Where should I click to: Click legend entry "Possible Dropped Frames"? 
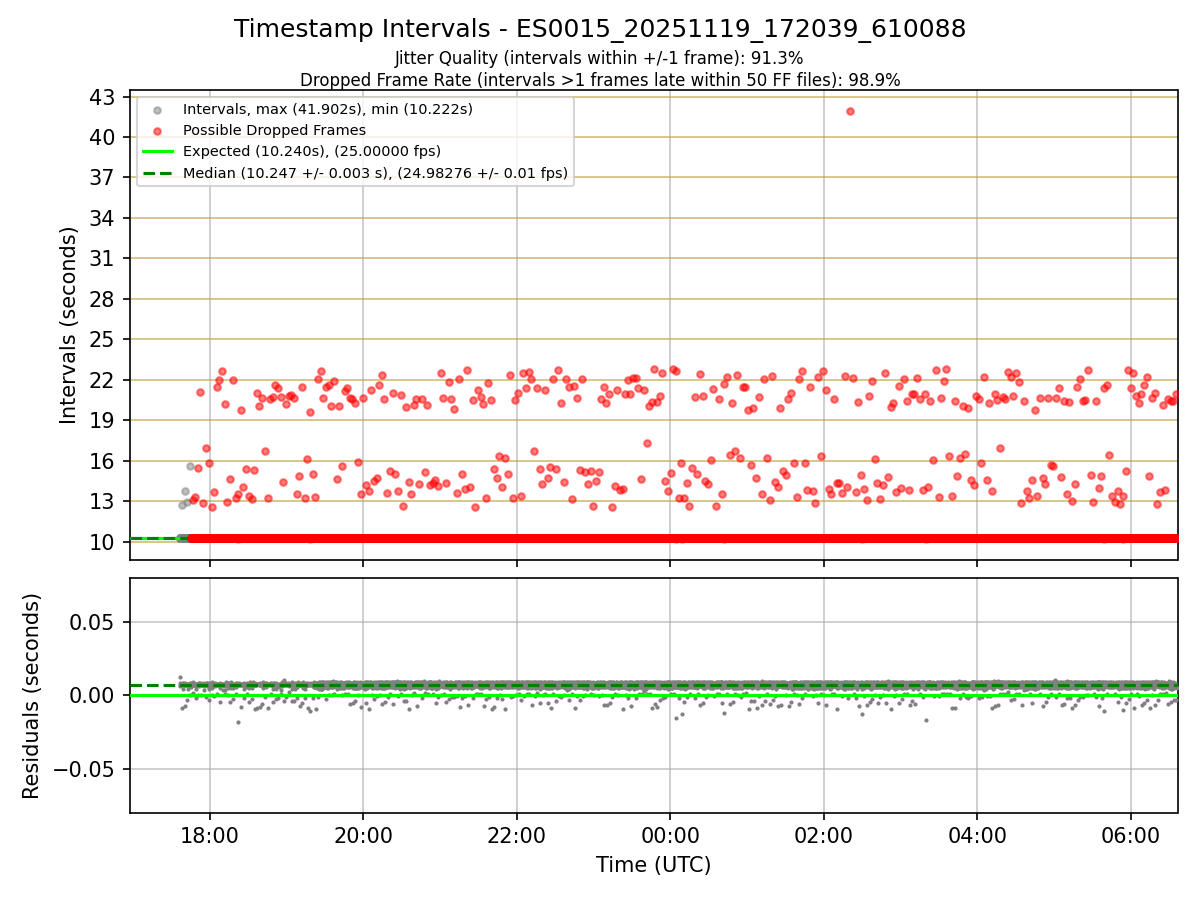[274, 130]
